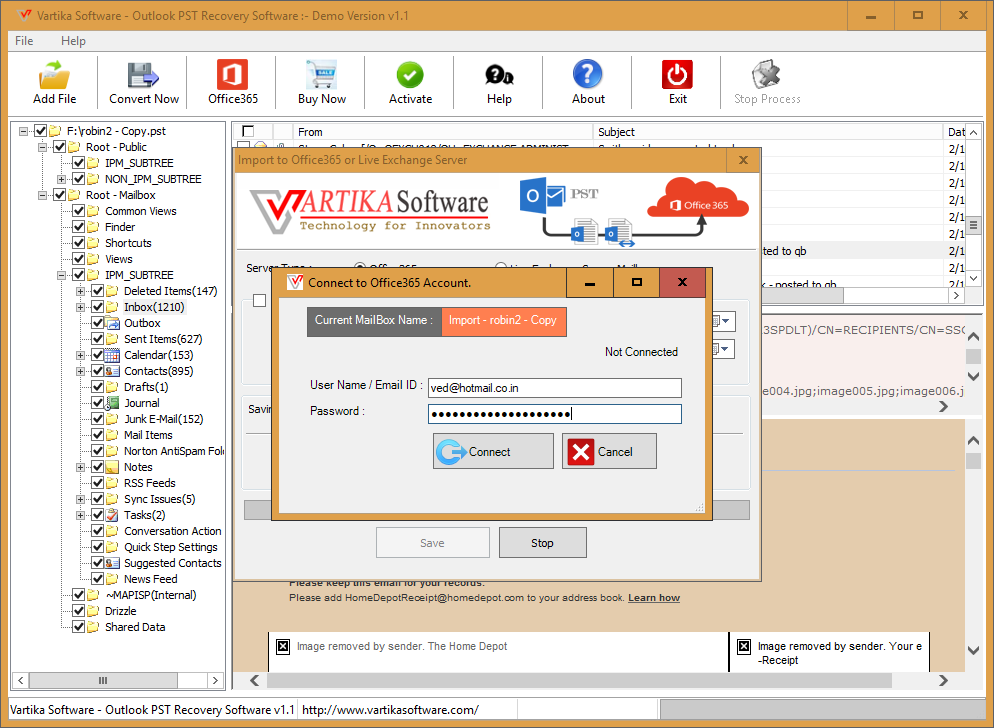
Task: Collapse the F:\robin2 - Copy.pst tree node
Action: click(x=23, y=131)
